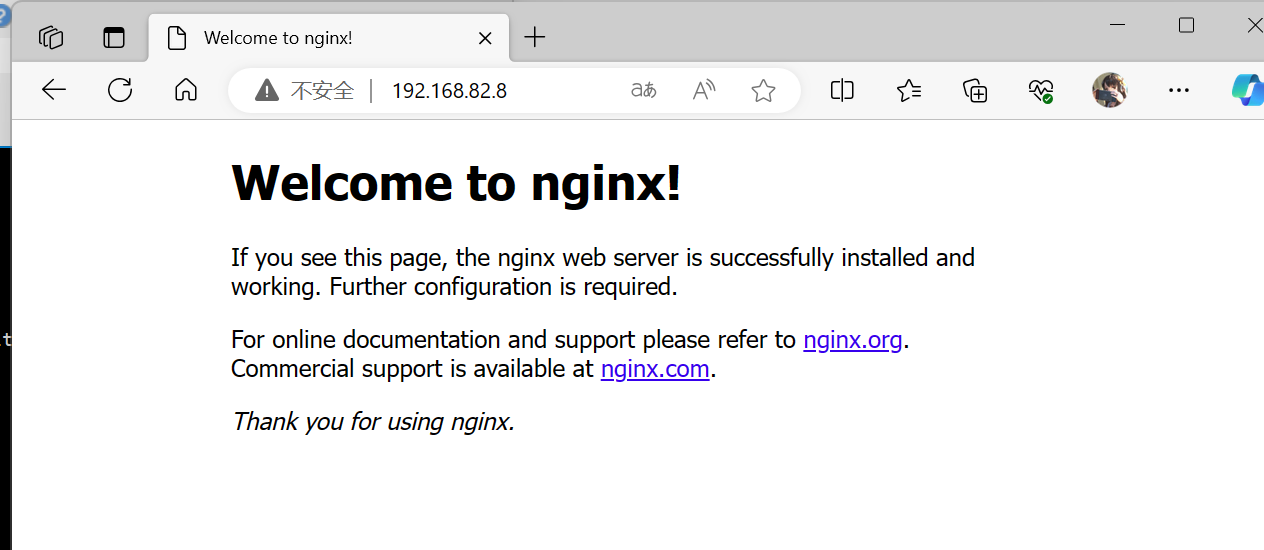This screenshot has height=550, width=1264.
Task: Close the Welcome to nginx! tab
Action: pyautogui.click(x=485, y=38)
